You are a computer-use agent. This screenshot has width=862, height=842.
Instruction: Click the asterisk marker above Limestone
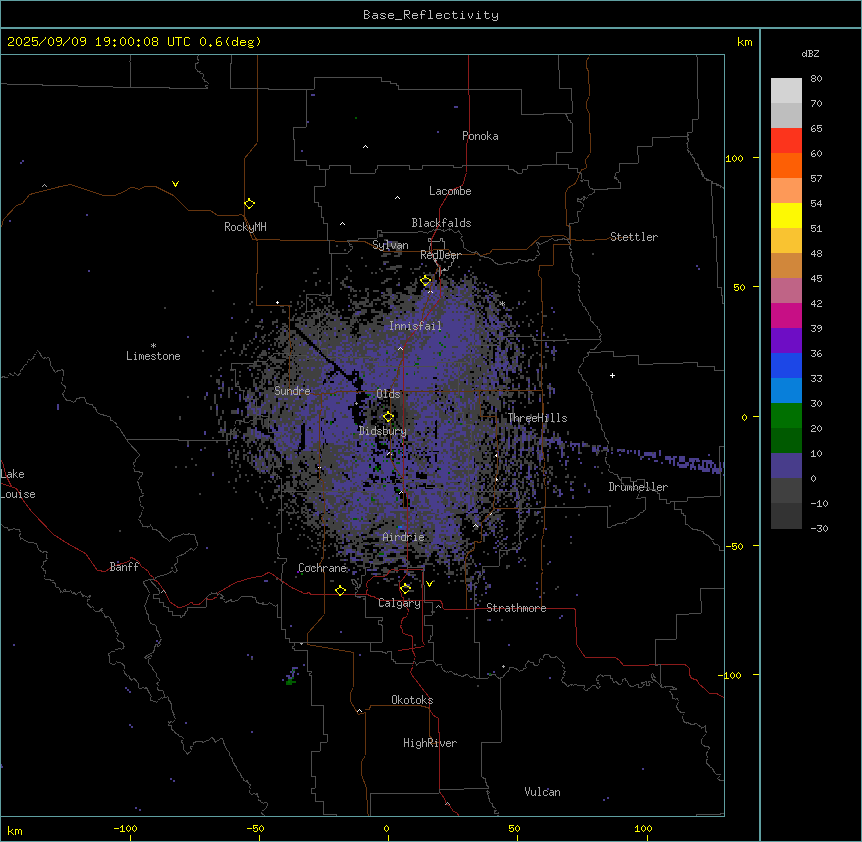pos(153,346)
